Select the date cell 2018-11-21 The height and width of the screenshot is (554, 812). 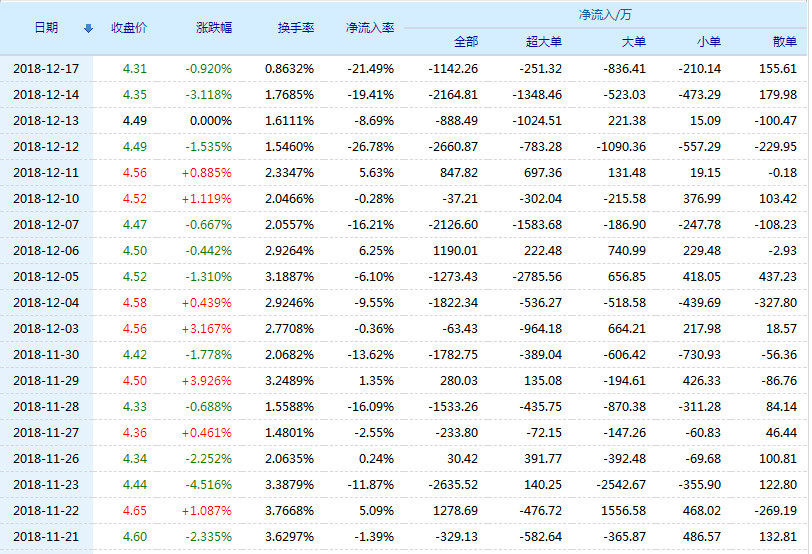pos(46,536)
